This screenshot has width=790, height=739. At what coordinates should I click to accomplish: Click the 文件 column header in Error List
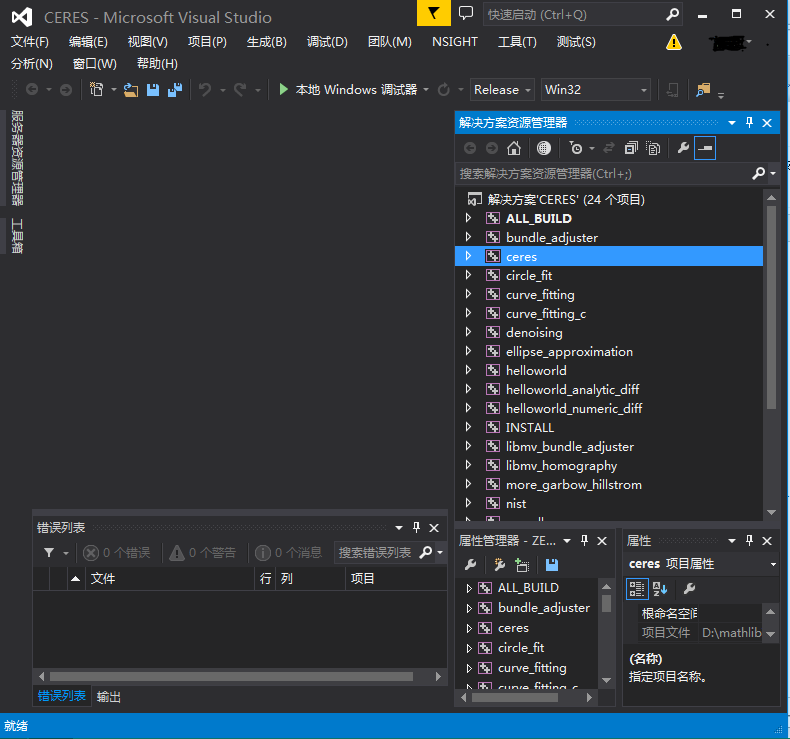click(x=171, y=578)
